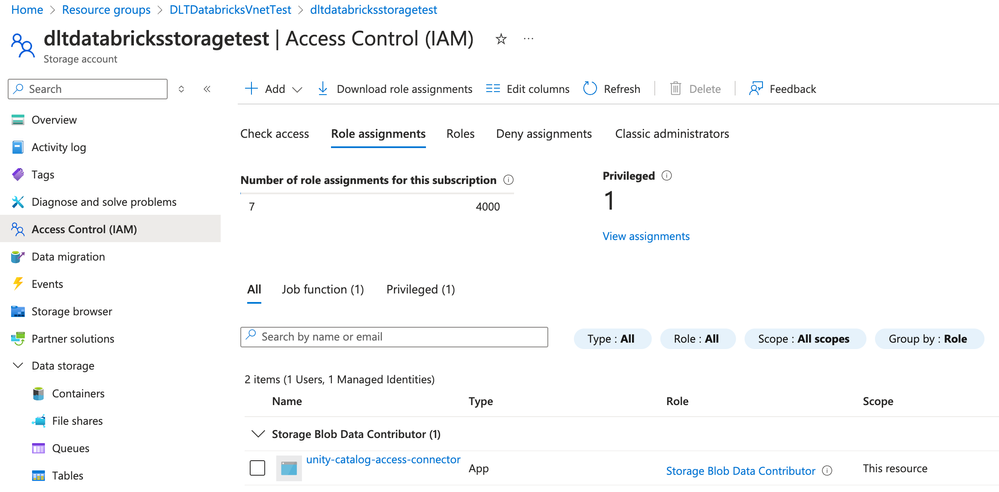999x492 pixels.
Task: Select the All assignments tab
Action: (254, 289)
